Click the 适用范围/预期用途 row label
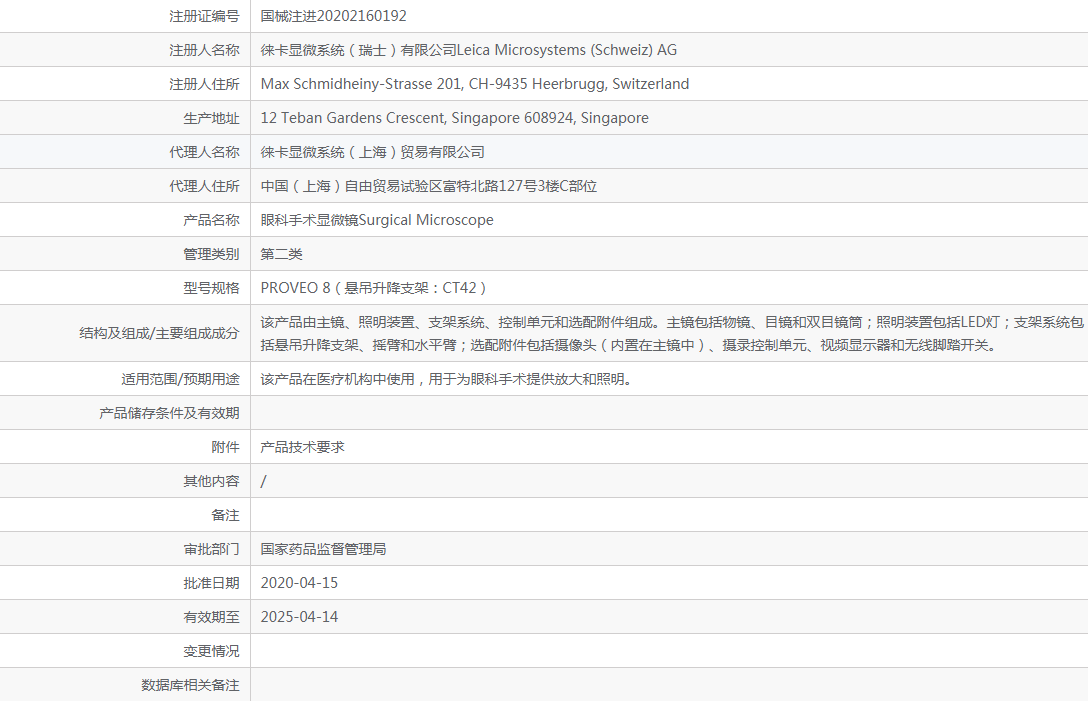The height and width of the screenshot is (701, 1088). click(180, 379)
